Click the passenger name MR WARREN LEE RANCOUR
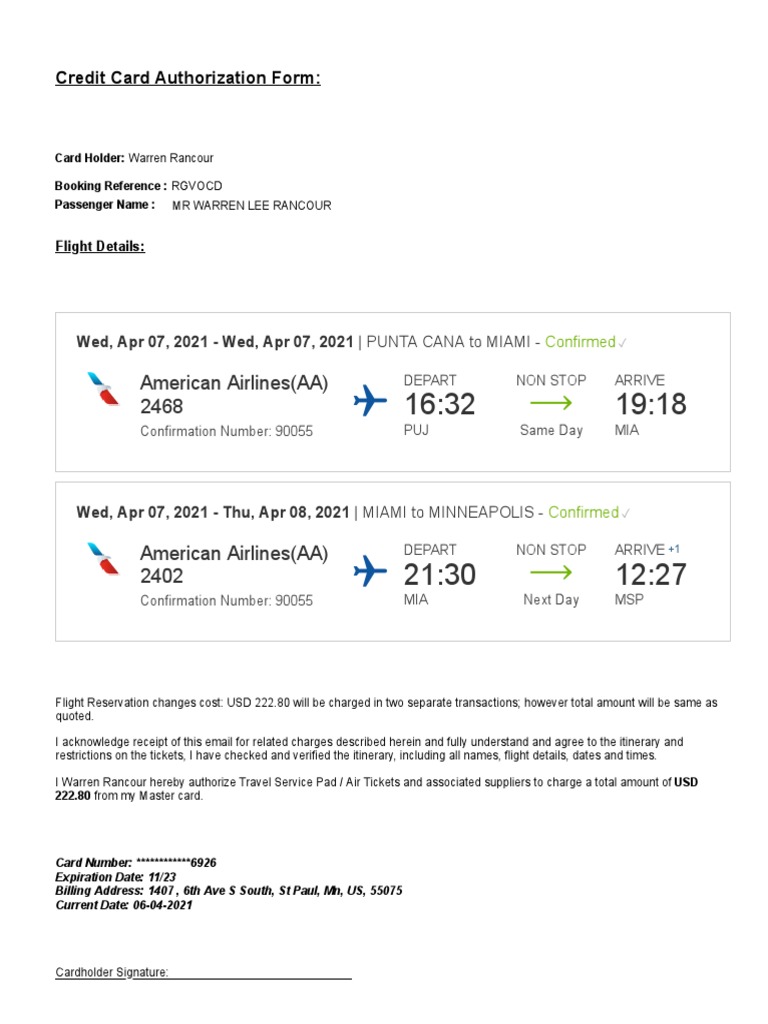The image size is (768, 1024). point(251,206)
